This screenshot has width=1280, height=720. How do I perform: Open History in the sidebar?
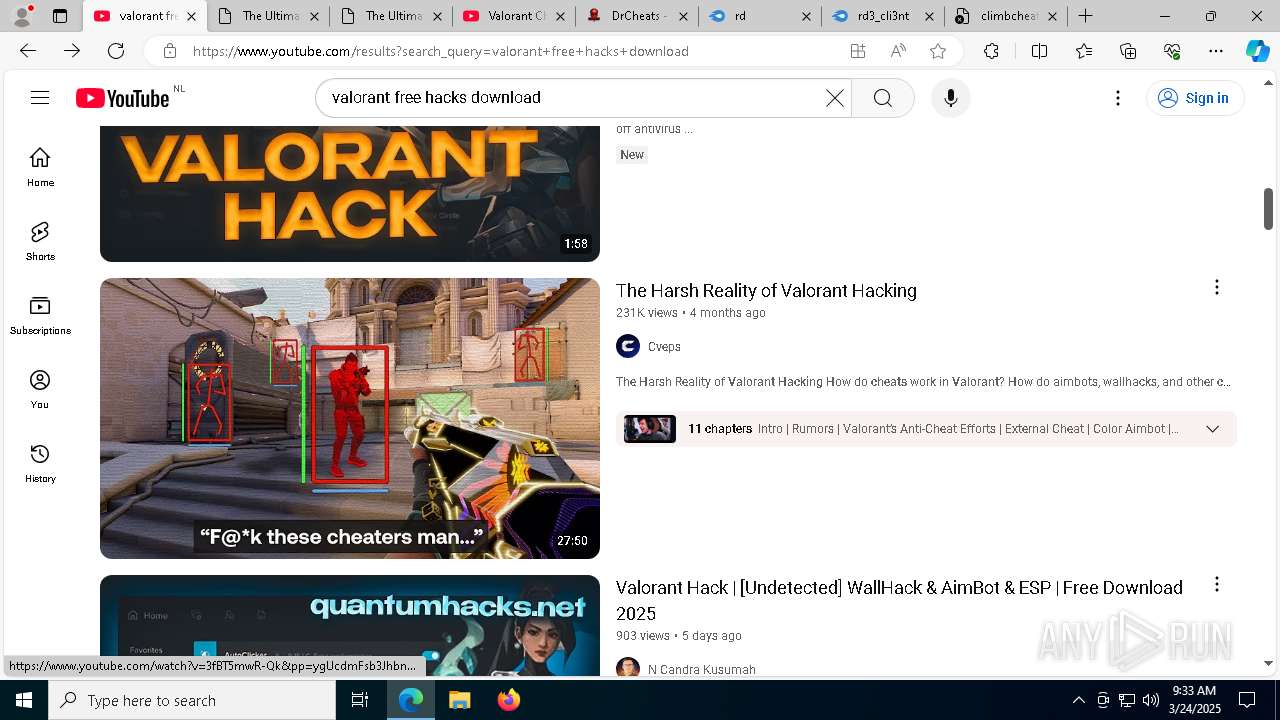(40, 463)
